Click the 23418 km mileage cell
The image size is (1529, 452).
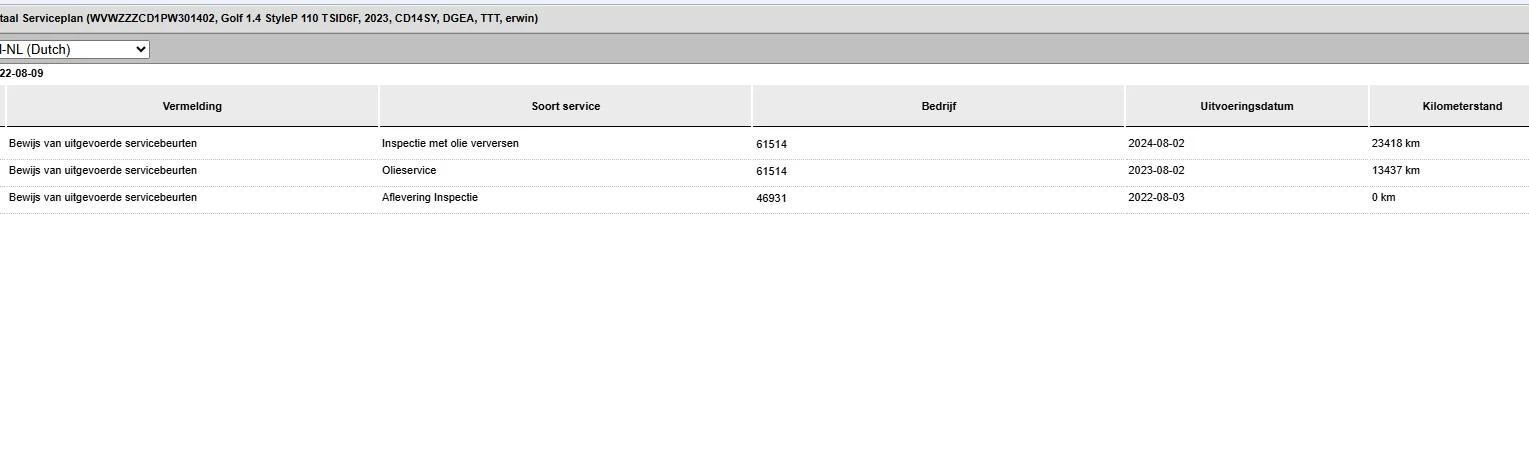1395,144
